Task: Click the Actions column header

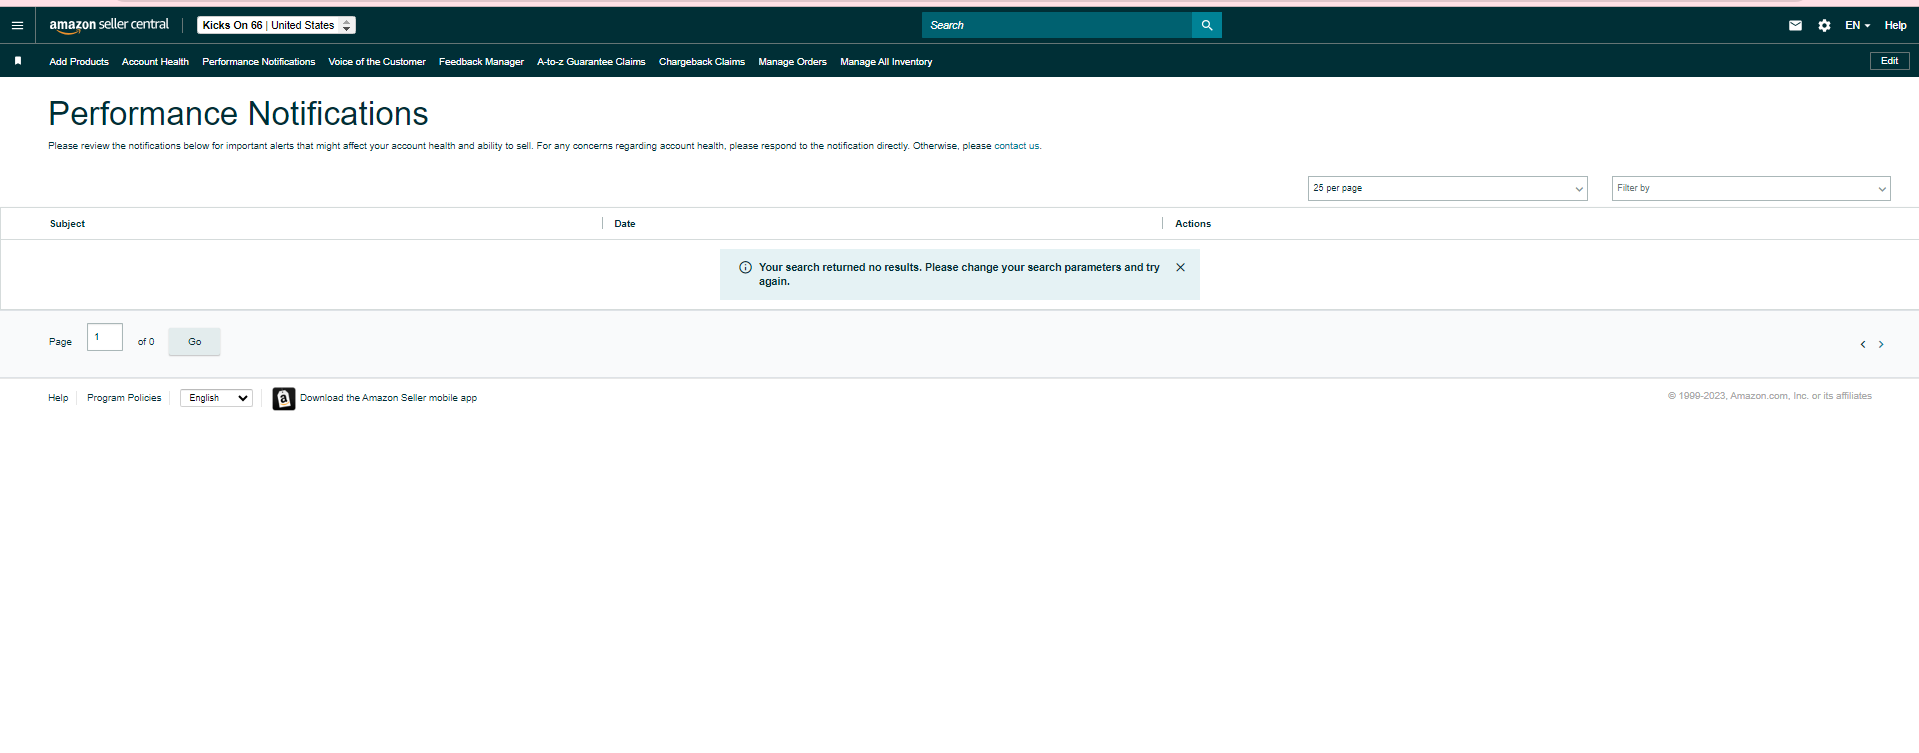Action: tap(1193, 224)
